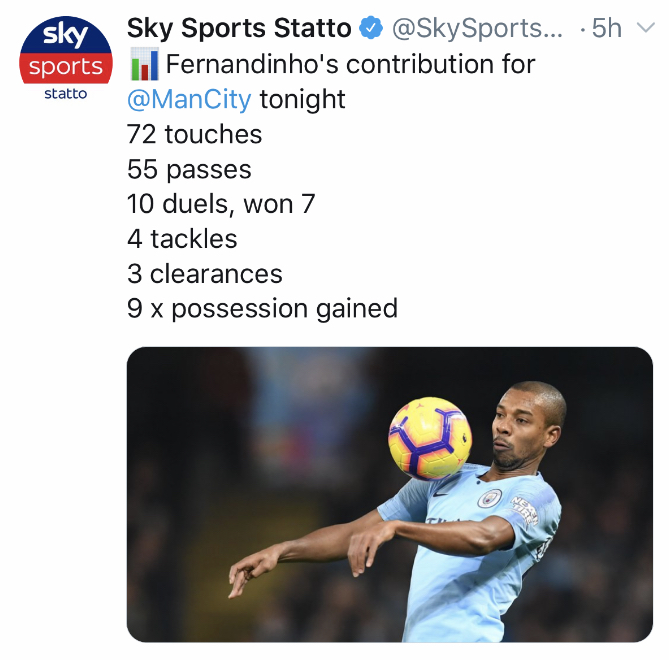Click the 5h tweet timestamp
Viewport: 669px width, 660px height.
[606, 29]
